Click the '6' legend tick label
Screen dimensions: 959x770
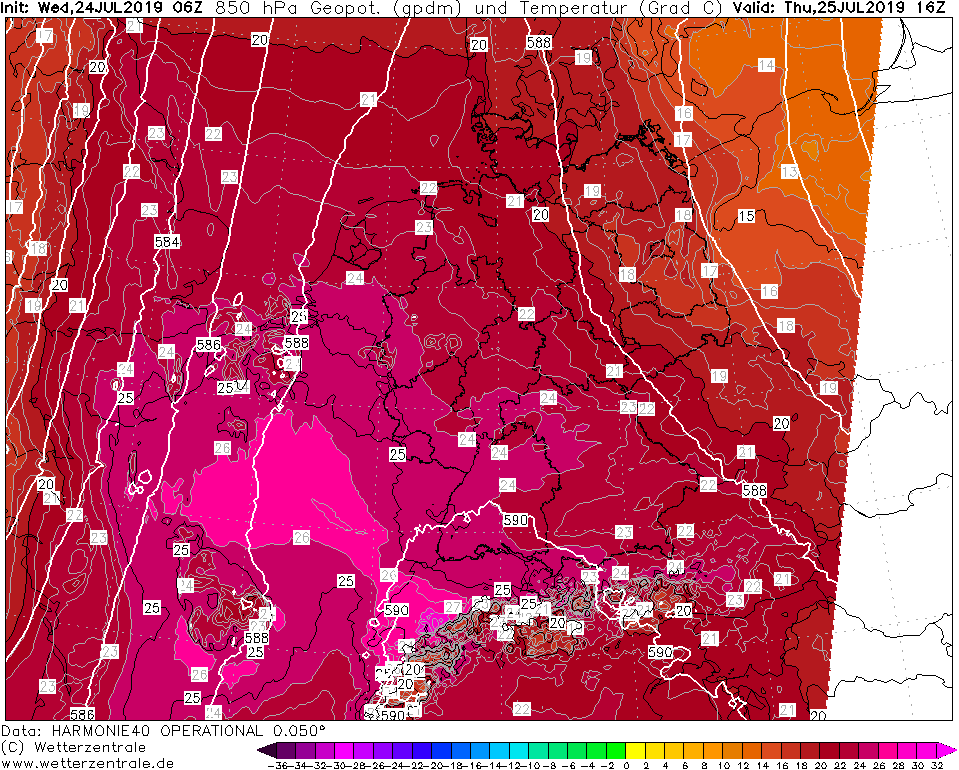(x=684, y=765)
